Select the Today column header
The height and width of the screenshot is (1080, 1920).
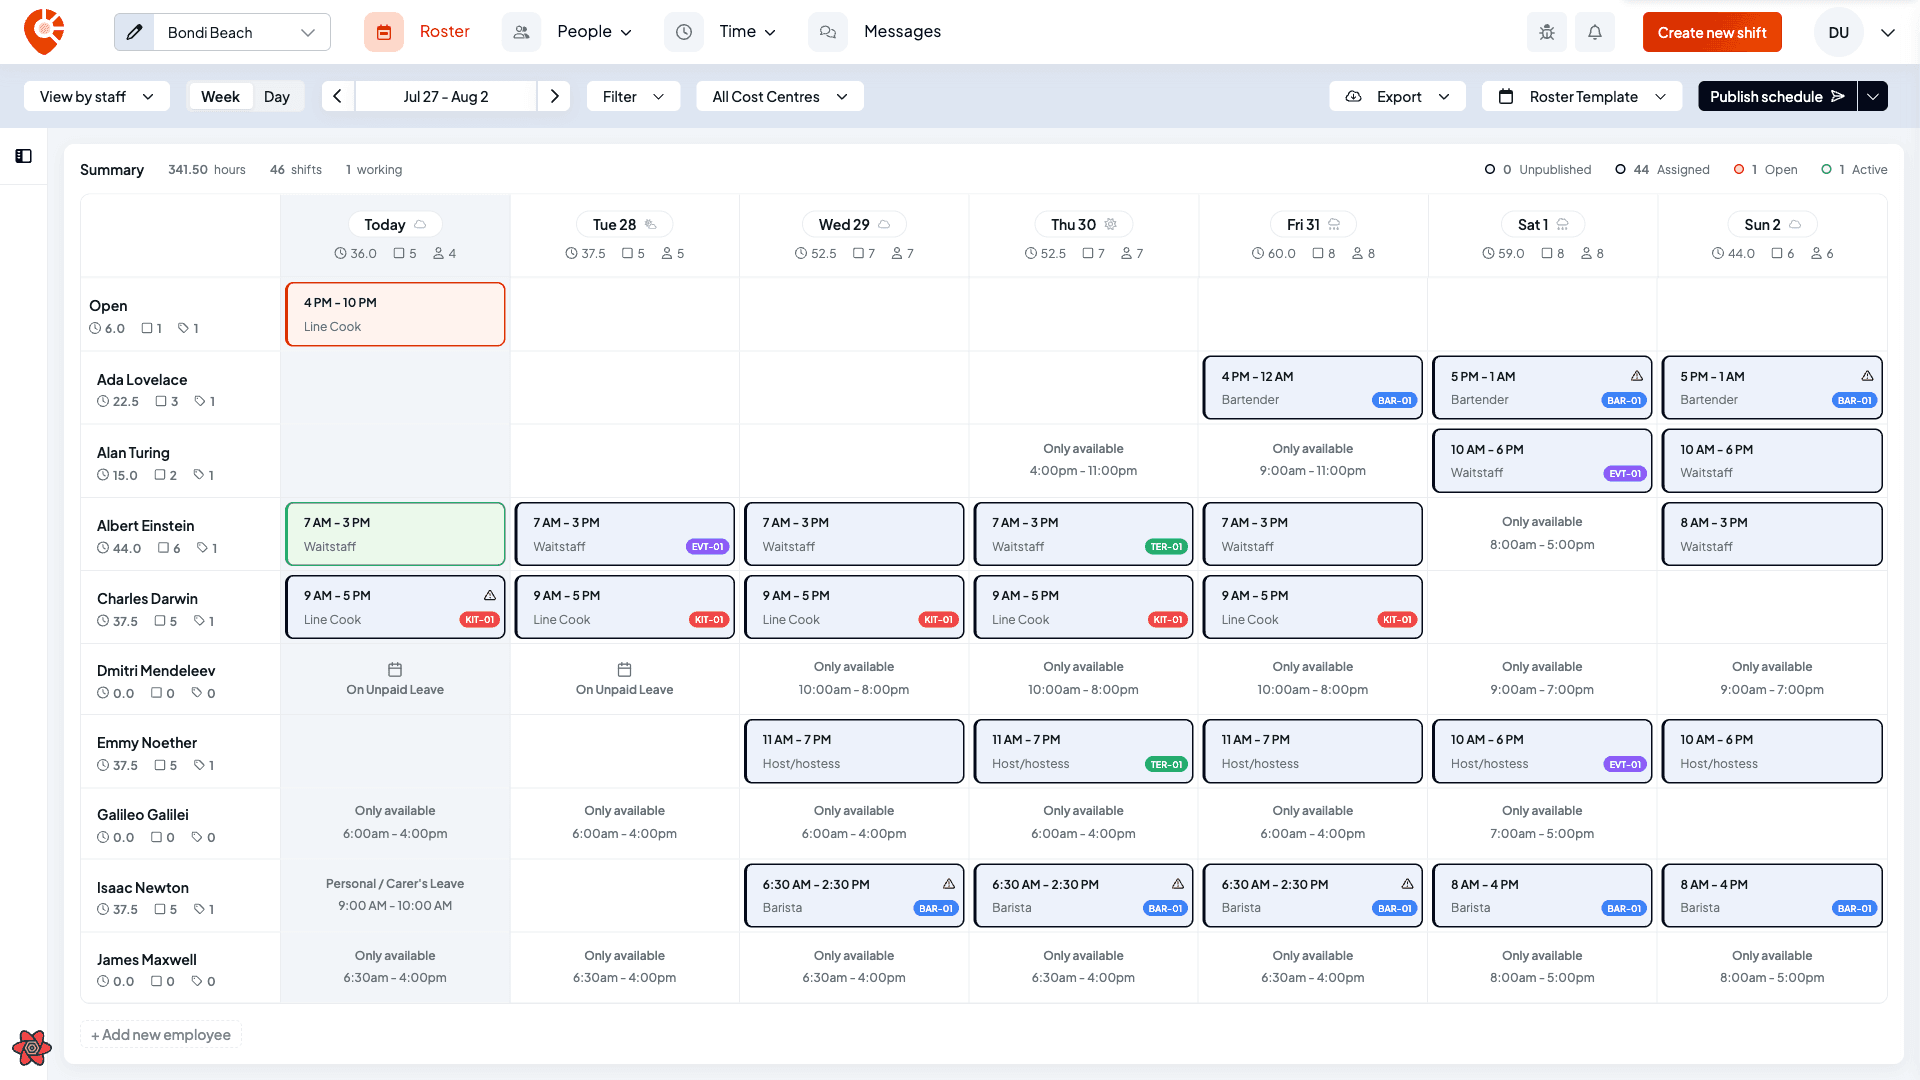click(395, 224)
